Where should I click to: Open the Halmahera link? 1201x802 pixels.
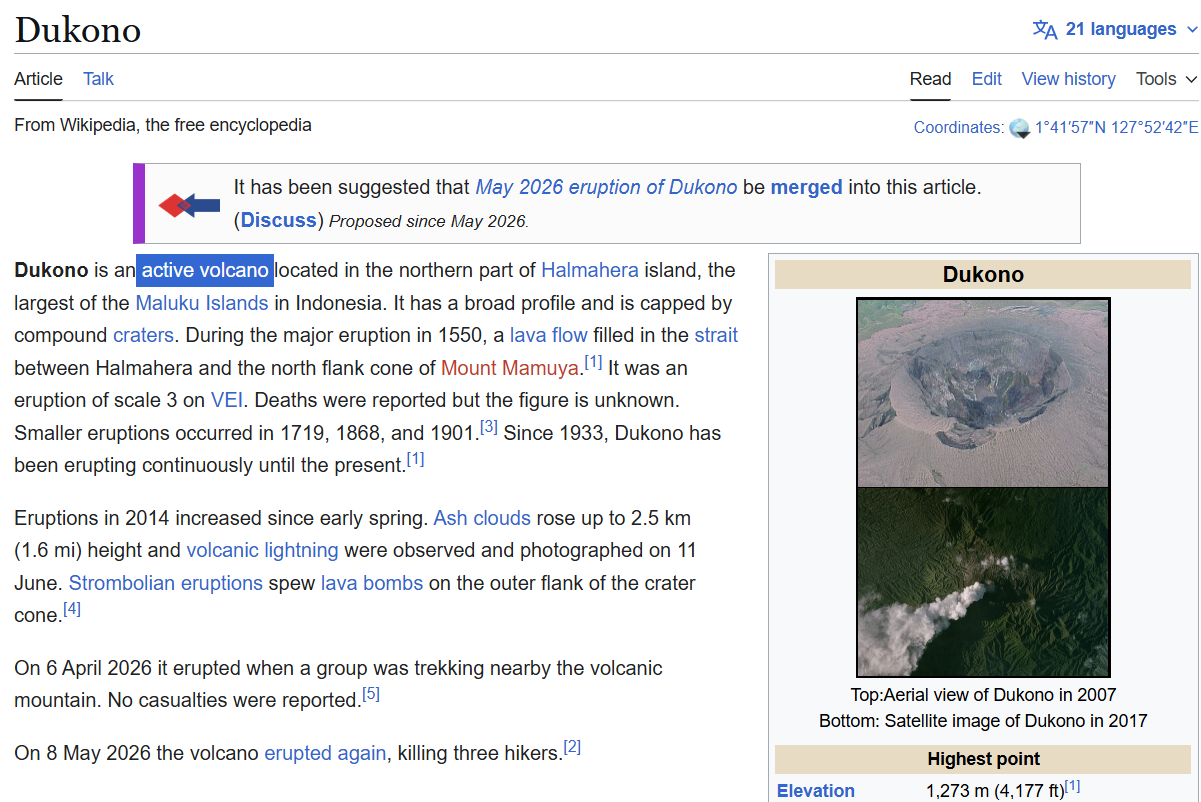coord(590,270)
